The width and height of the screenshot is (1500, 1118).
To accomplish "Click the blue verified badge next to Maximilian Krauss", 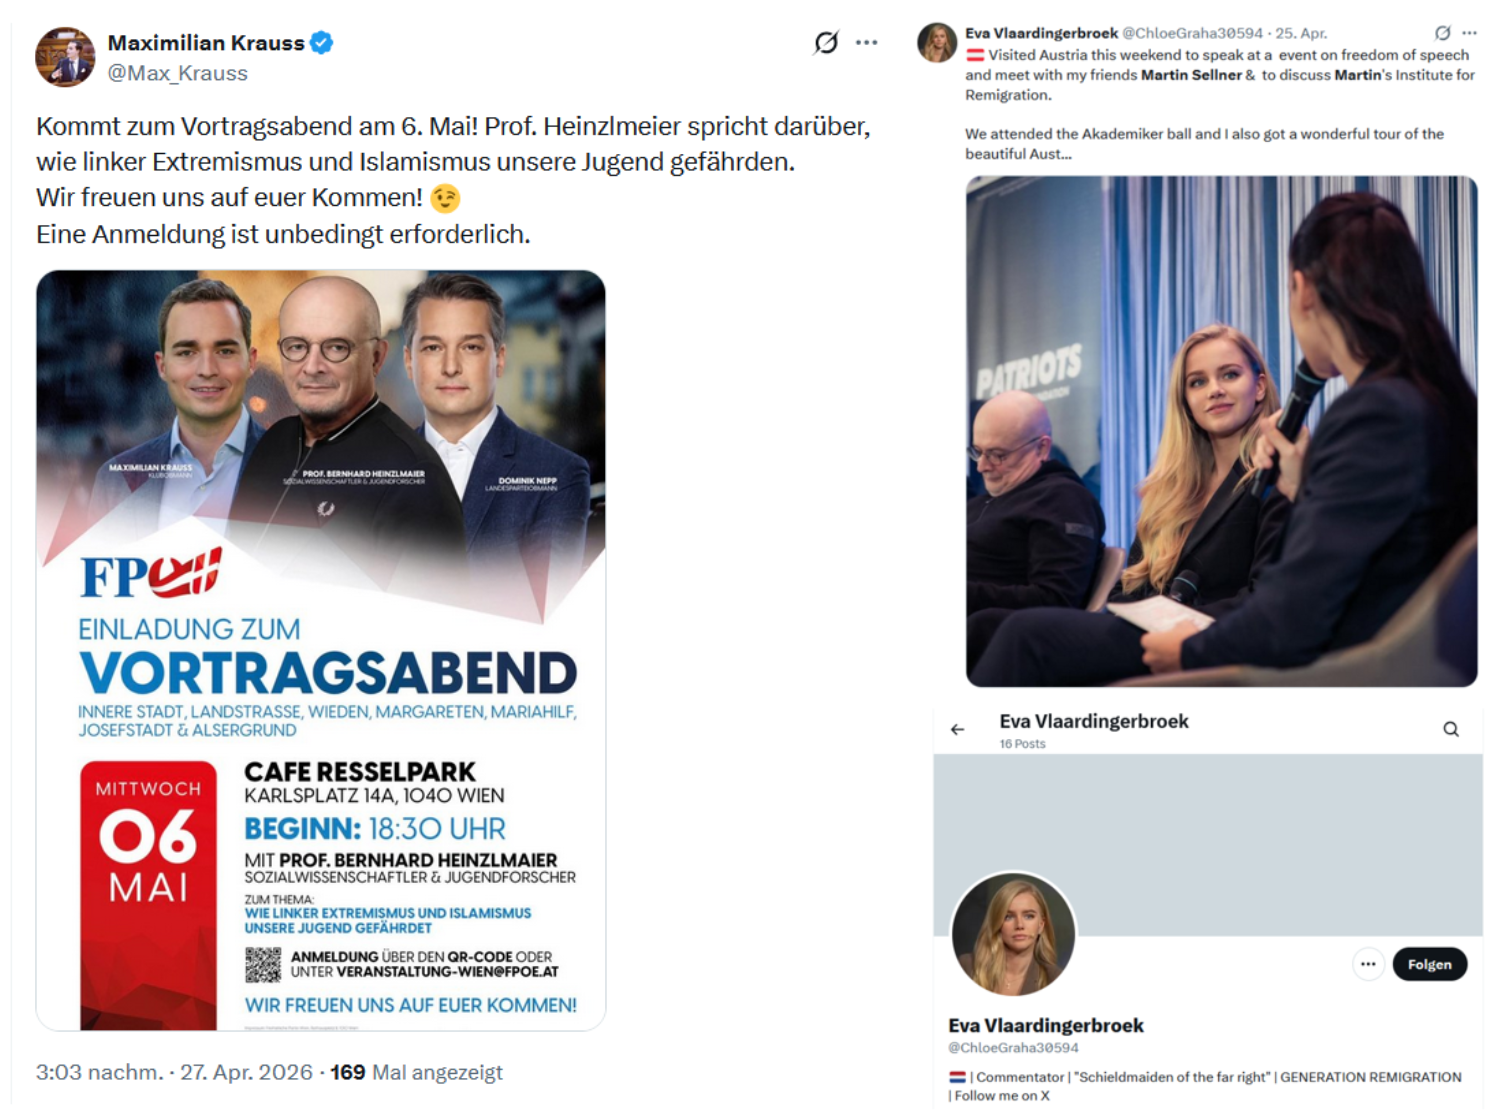I will coord(321,43).
